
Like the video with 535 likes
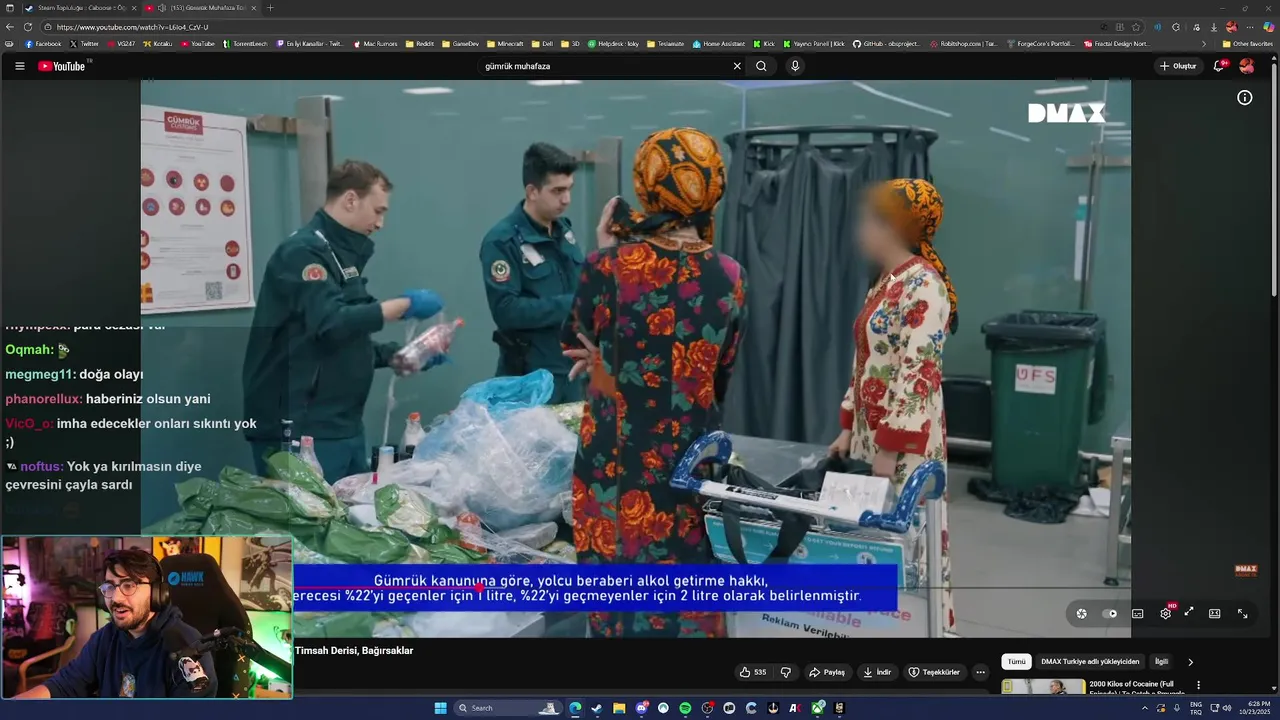[753, 672]
